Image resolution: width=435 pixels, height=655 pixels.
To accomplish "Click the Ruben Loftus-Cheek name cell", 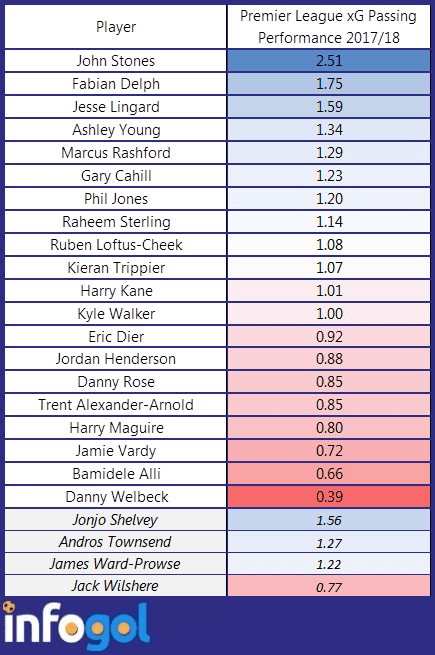I will tap(116, 245).
